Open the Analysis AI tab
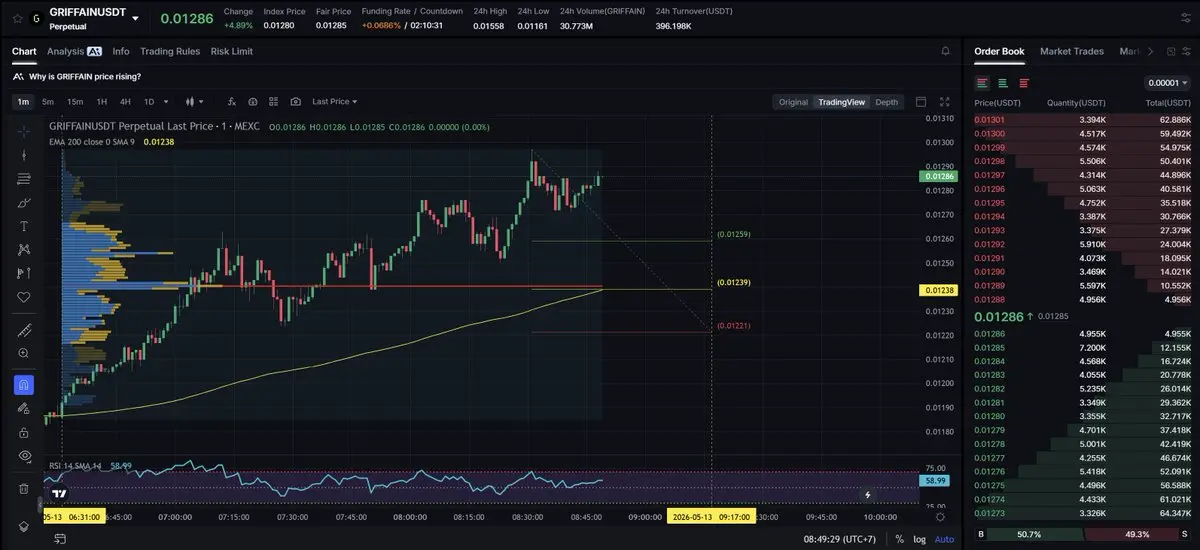1200x550 pixels. point(74,51)
